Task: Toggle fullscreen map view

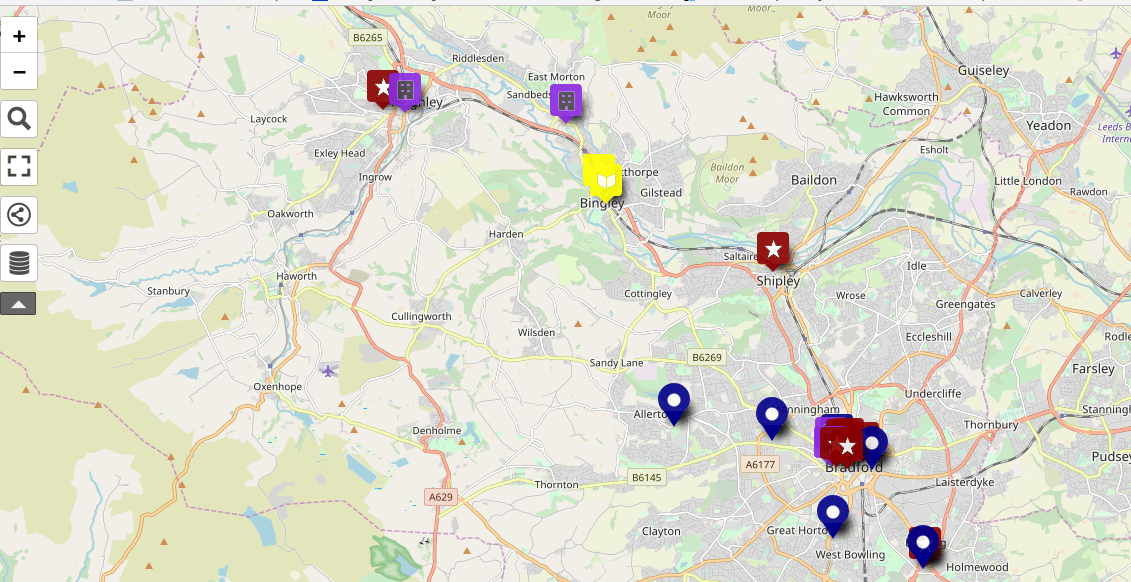Action: pos(19,166)
